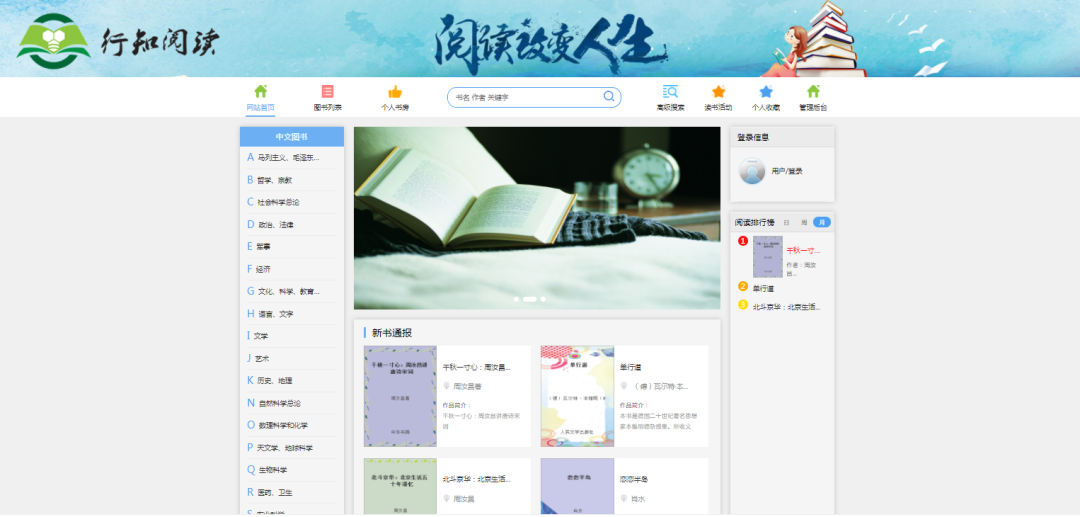Select the 月 tab in 阅读排行榜
1080x517 pixels.
[822, 222]
